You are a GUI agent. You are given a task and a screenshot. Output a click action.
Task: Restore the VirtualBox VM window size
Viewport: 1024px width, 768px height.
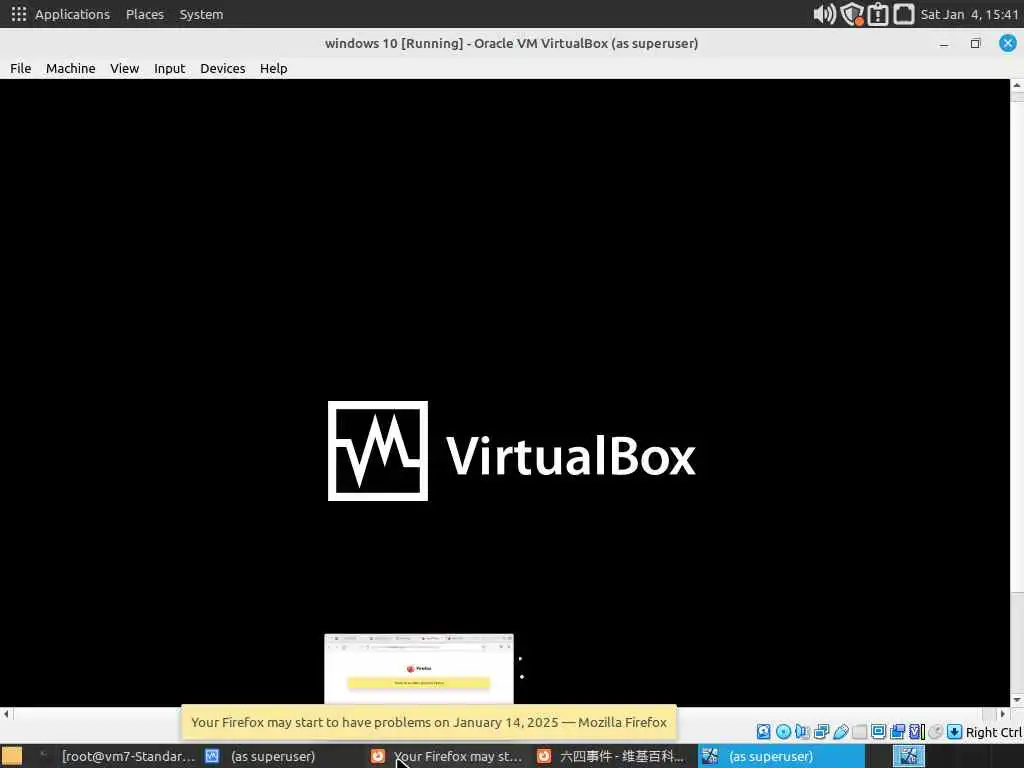pyautogui.click(x=975, y=44)
